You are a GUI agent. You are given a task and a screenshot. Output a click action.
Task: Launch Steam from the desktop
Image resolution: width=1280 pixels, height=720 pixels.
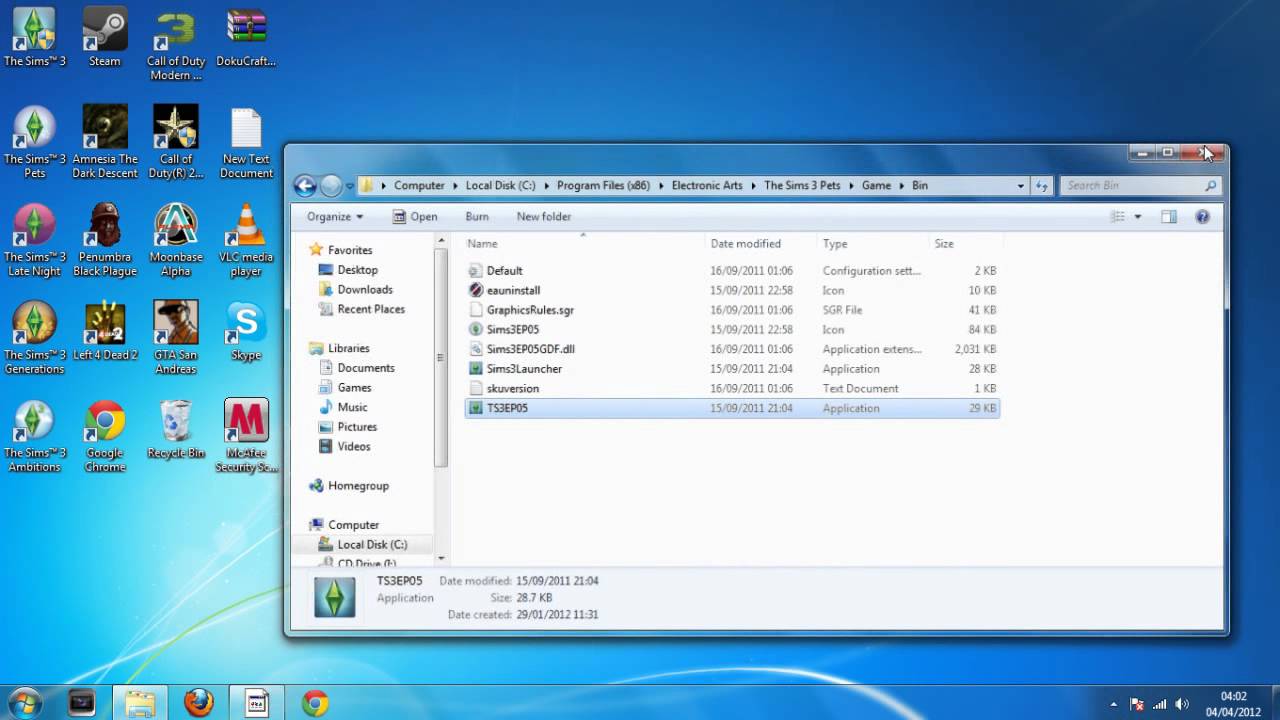click(104, 32)
